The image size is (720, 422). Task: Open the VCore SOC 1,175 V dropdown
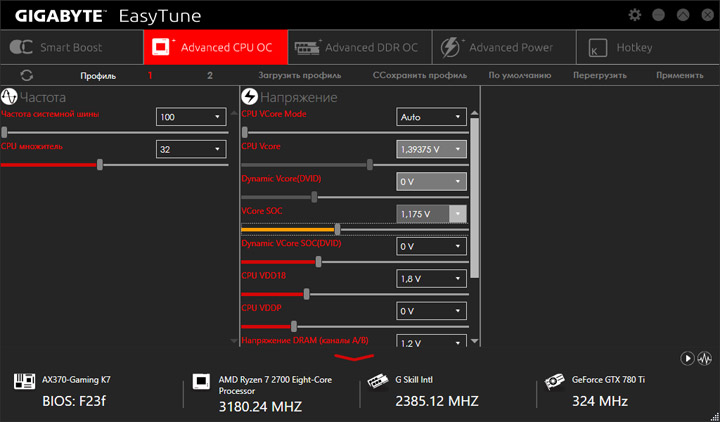coord(431,214)
